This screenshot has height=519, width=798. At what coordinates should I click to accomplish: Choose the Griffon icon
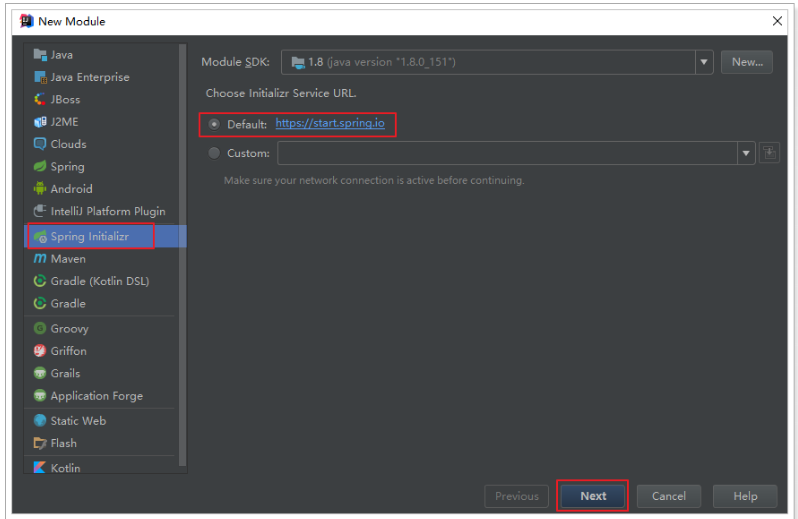click(40, 351)
